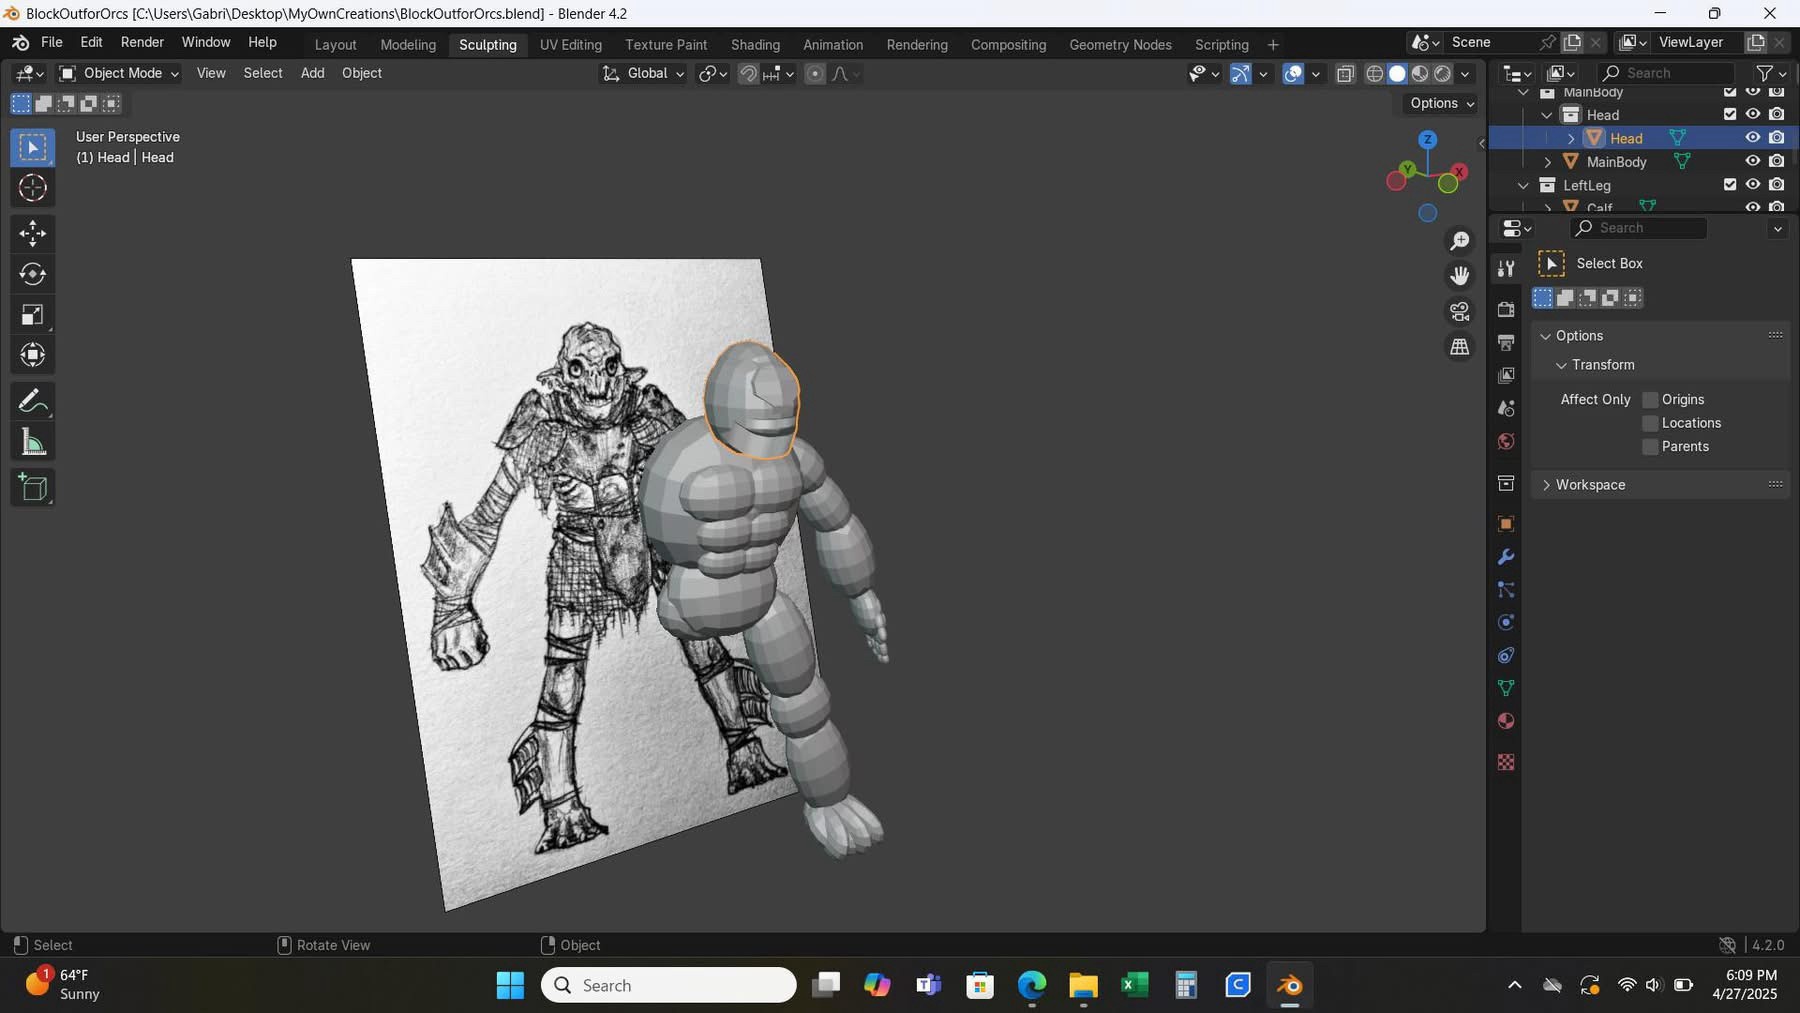Open the Object properties tab

pyautogui.click(x=1506, y=524)
